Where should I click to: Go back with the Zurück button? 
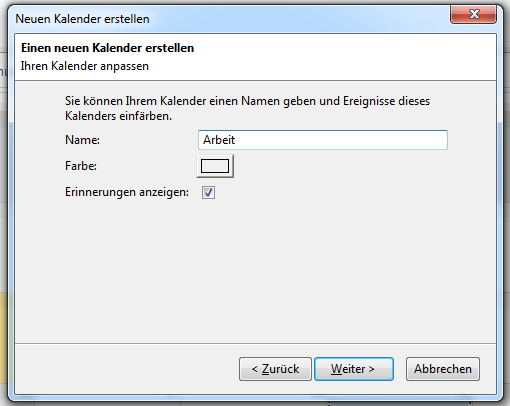pos(275,369)
